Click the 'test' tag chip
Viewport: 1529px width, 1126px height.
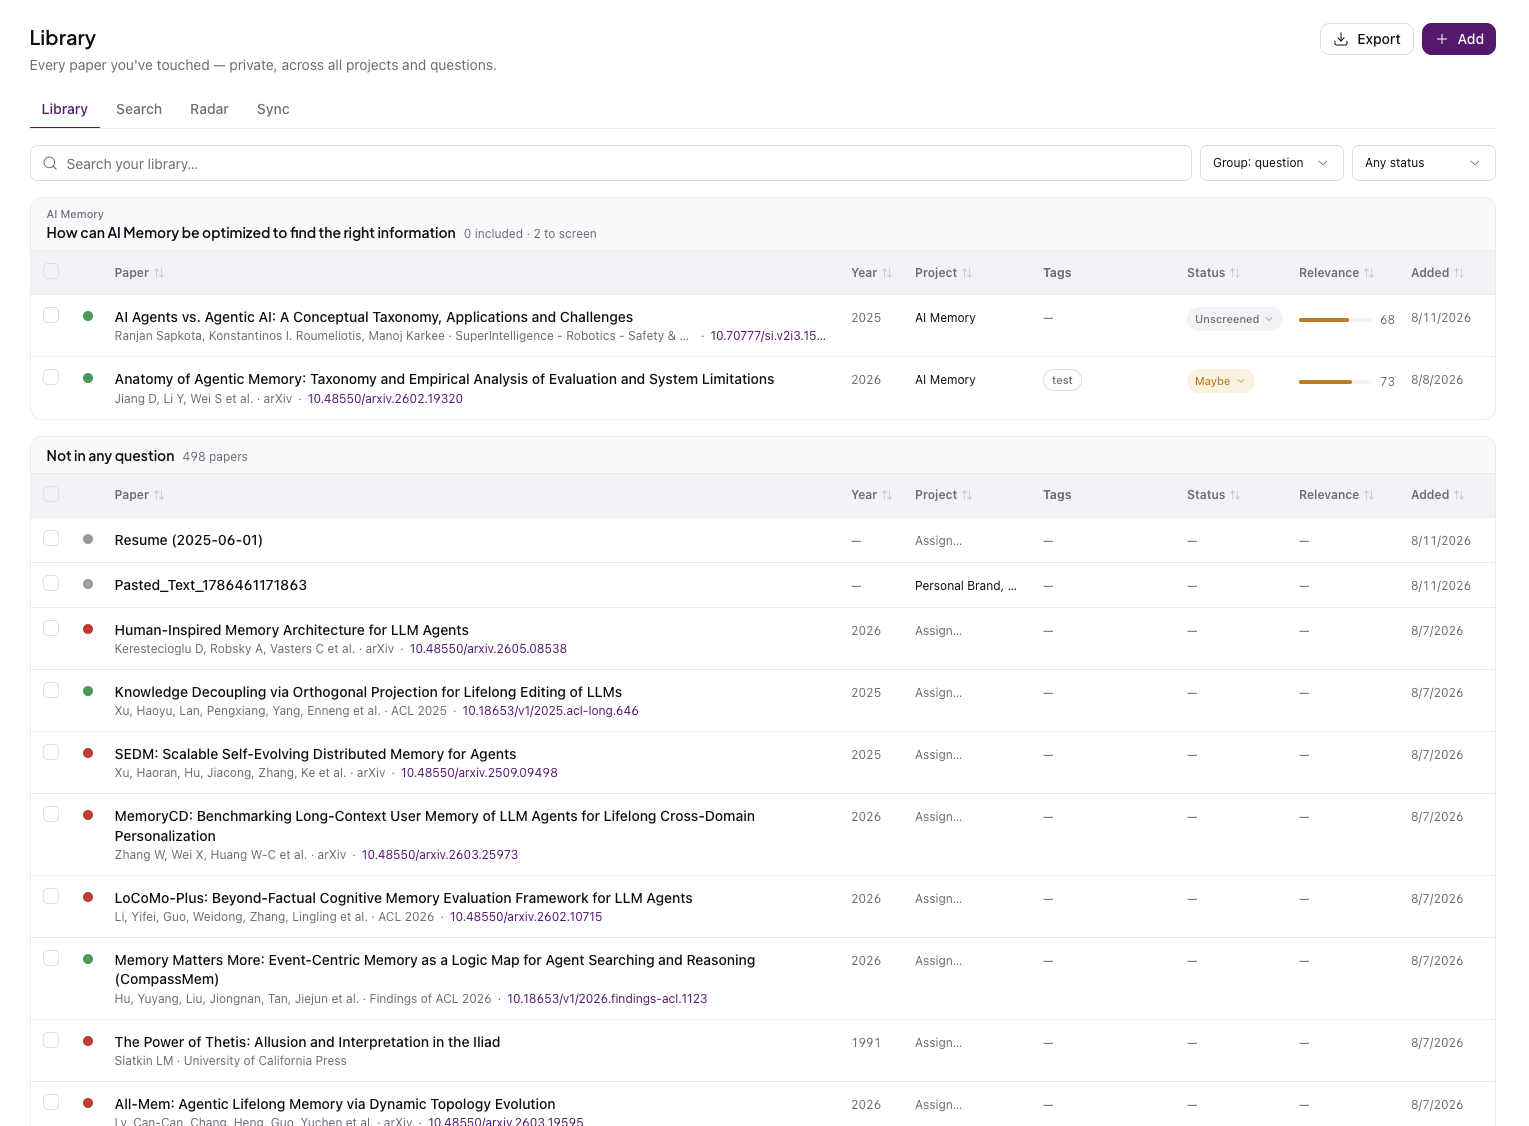(x=1062, y=380)
